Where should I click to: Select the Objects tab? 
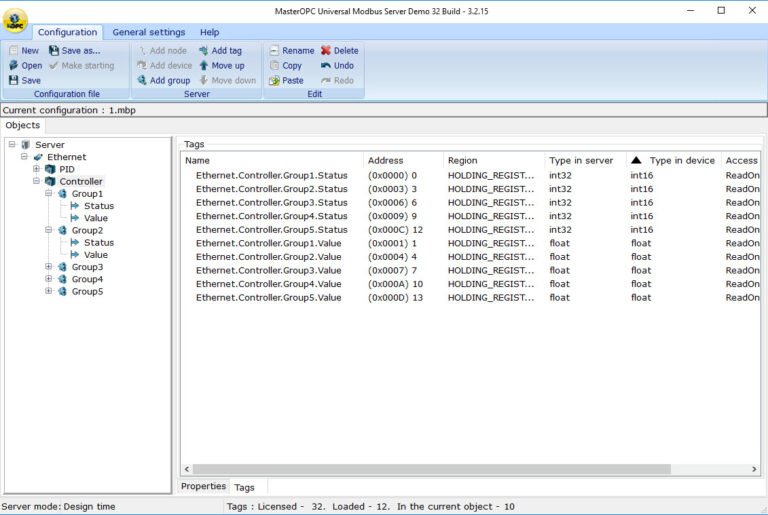coord(23,125)
